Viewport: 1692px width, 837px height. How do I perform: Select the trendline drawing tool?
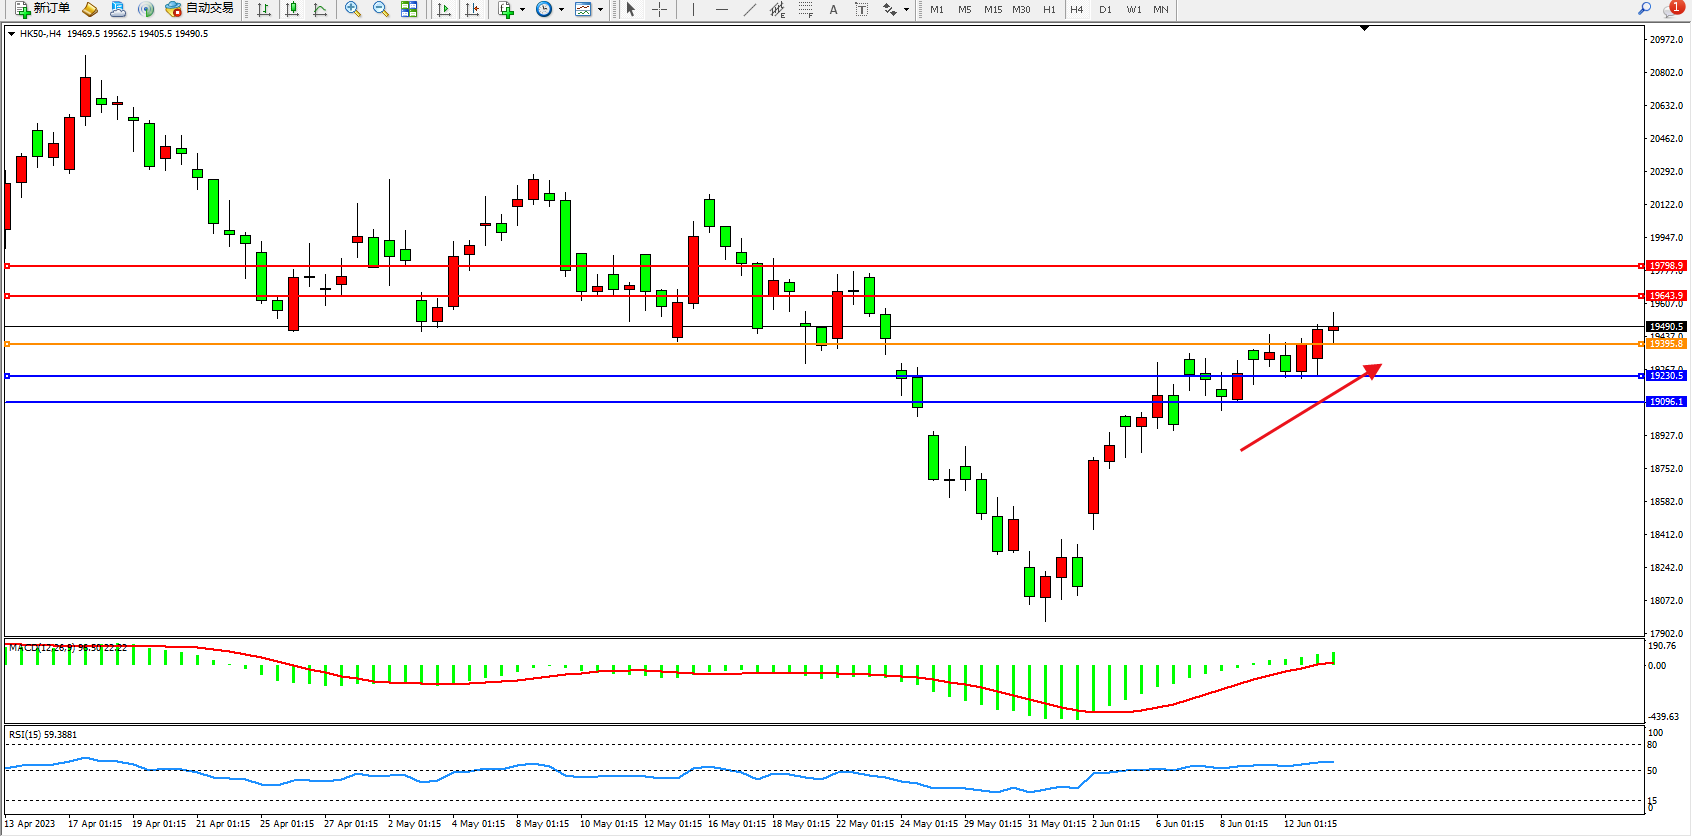tap(749, 9)
